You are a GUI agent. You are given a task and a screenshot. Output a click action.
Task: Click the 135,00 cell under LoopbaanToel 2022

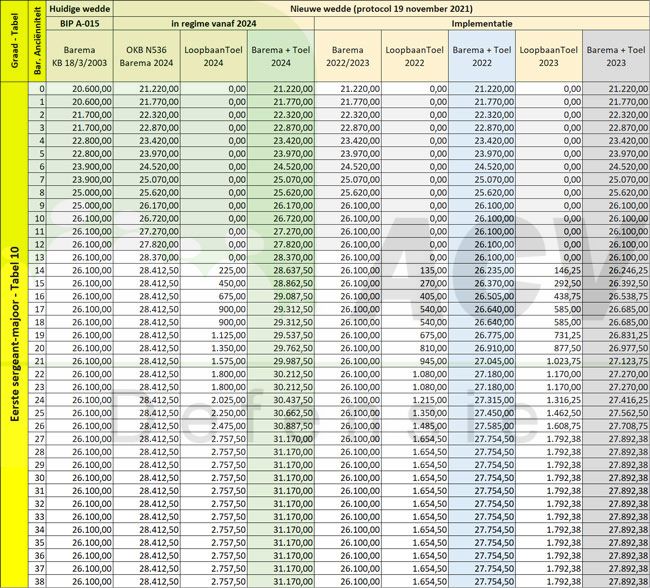[415, 270]
